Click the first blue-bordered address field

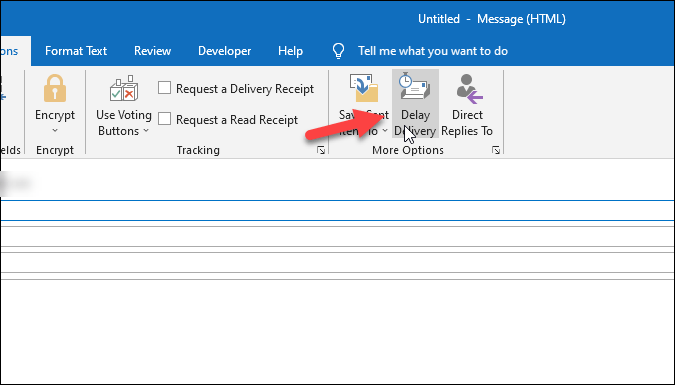click(338, 210)
